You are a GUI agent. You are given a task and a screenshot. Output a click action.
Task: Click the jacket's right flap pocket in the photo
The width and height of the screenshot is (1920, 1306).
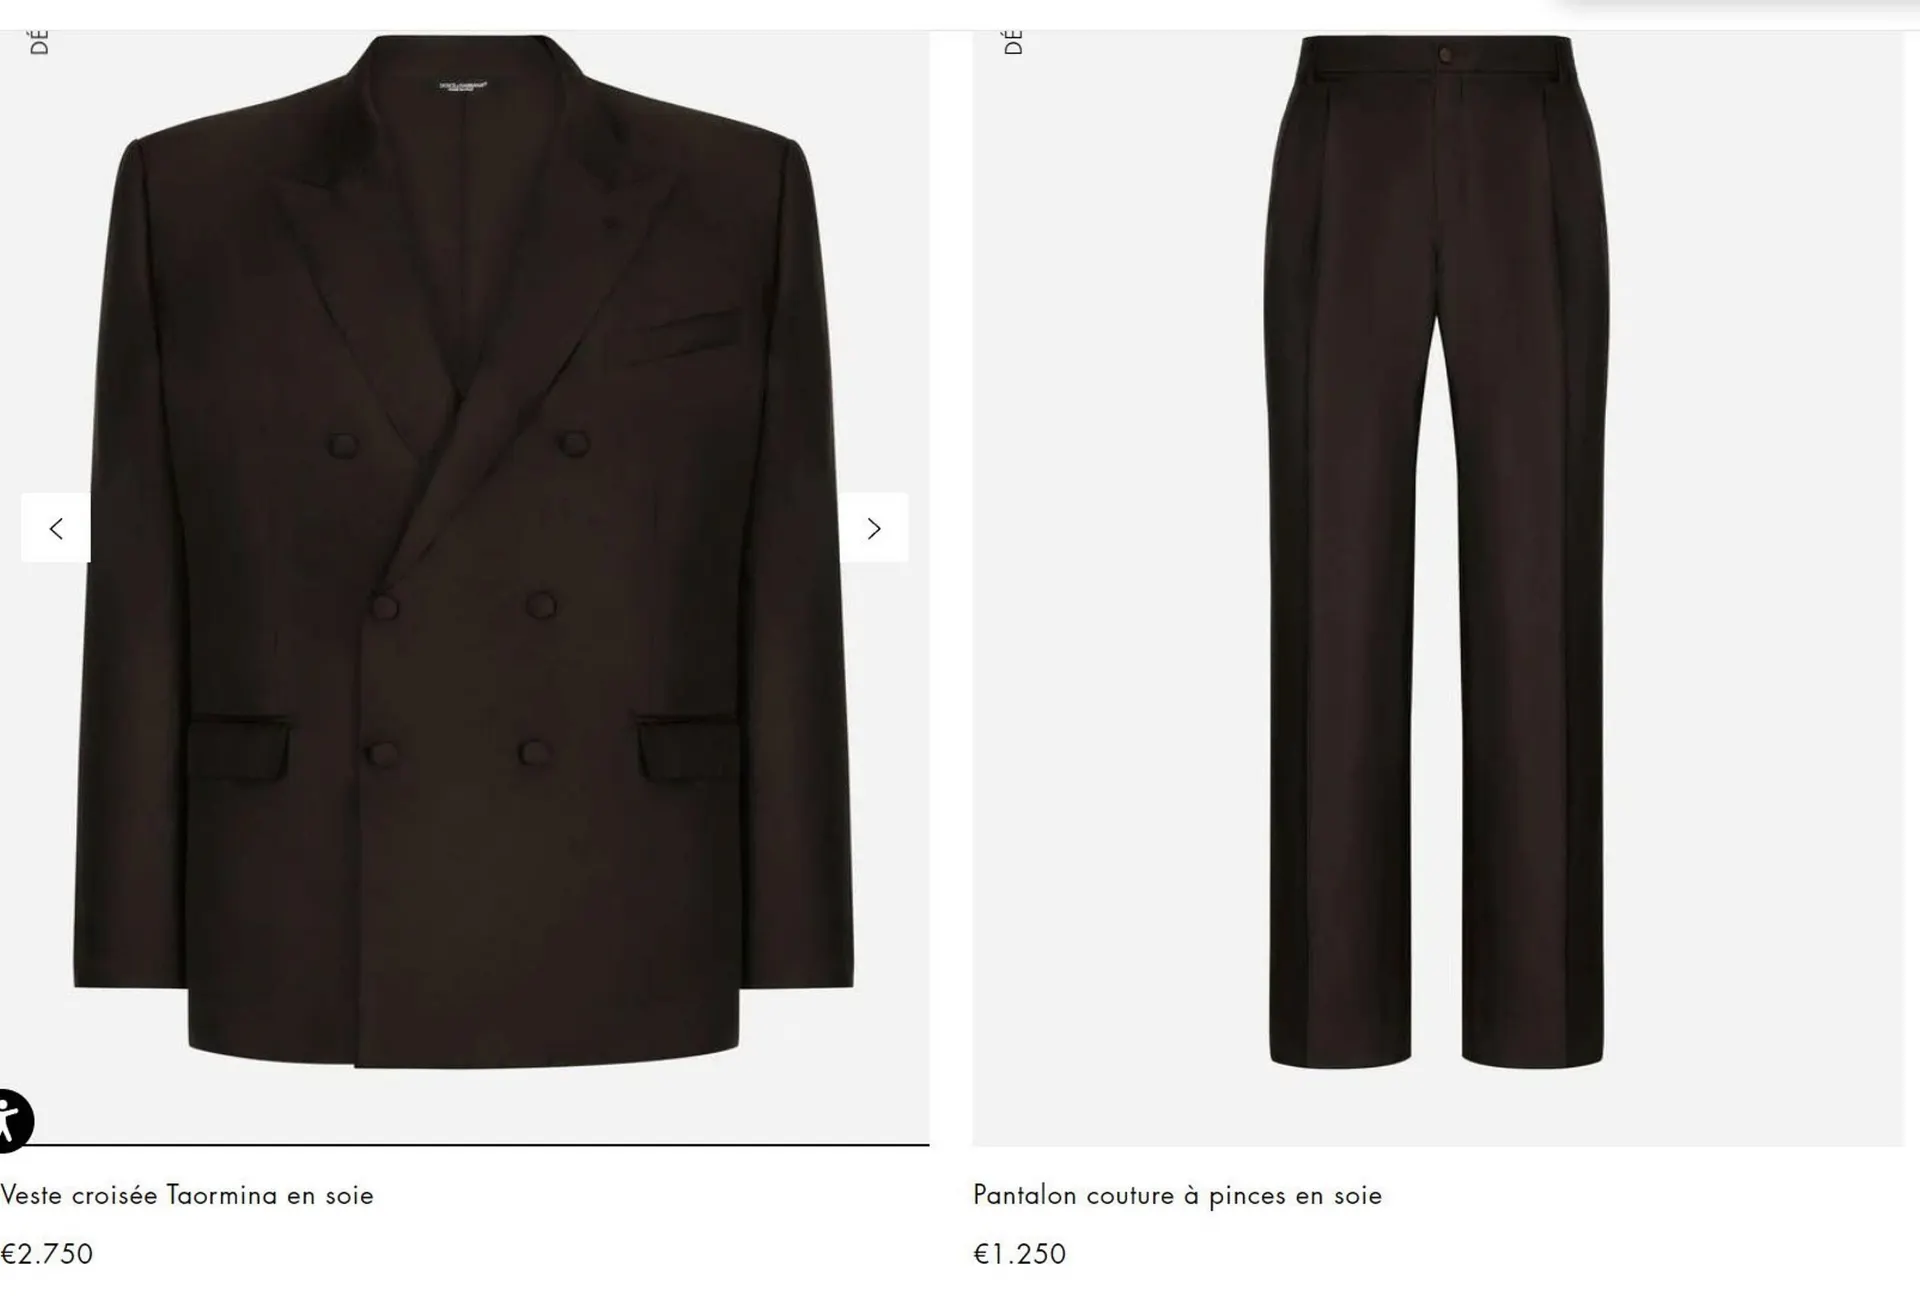pos(689,745)
